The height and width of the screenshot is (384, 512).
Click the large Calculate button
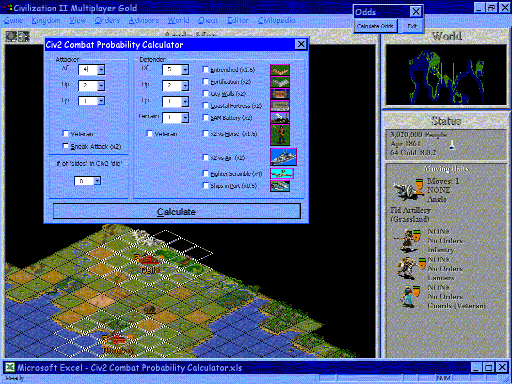[x=177, y=211]
